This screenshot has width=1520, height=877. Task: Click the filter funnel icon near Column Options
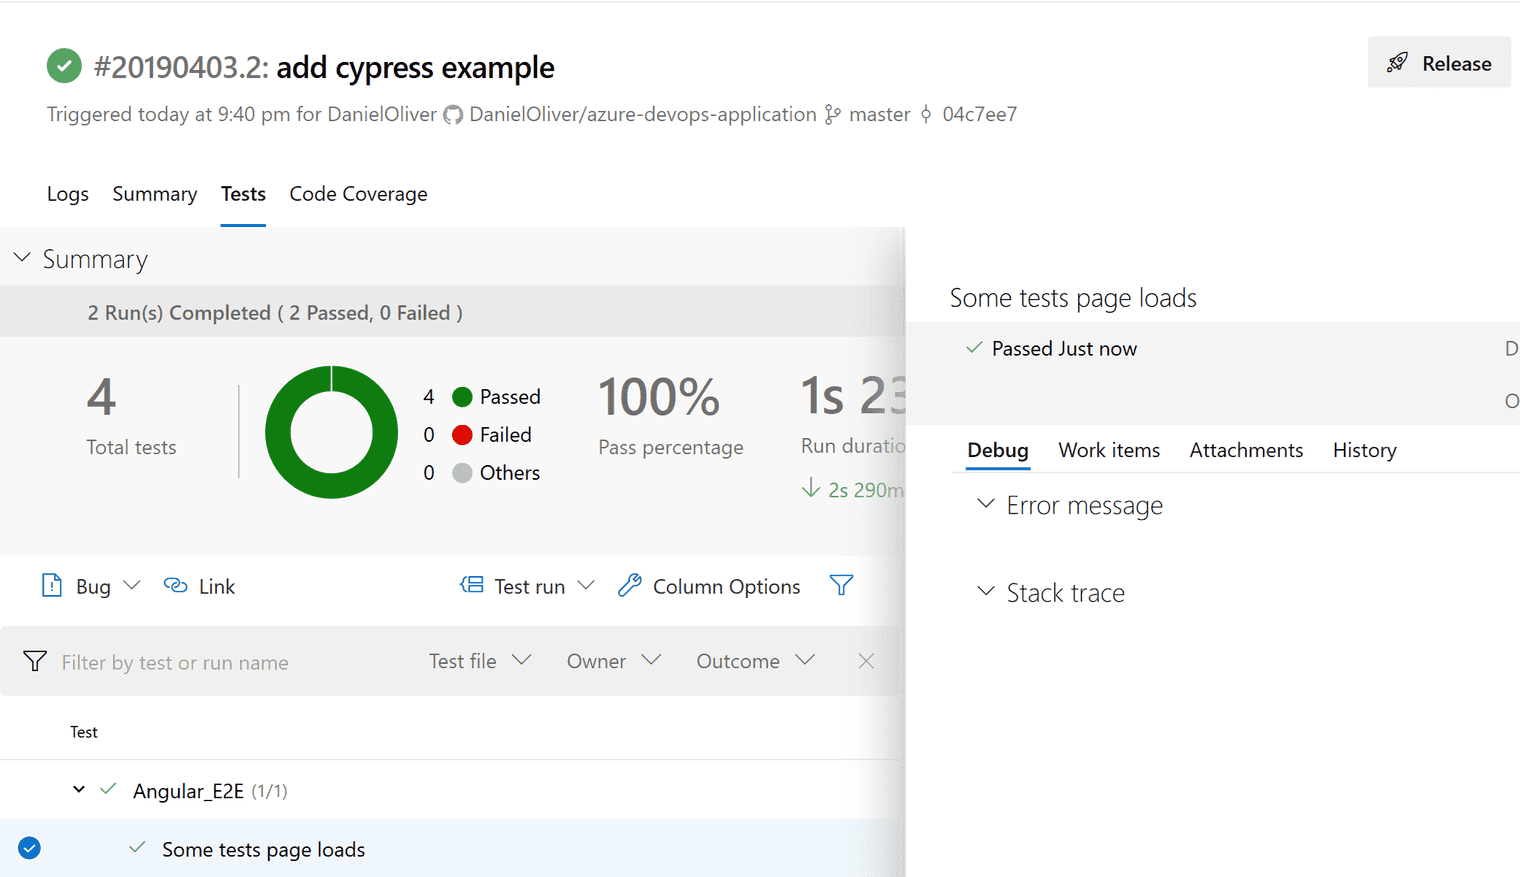(x=841, y=585)
